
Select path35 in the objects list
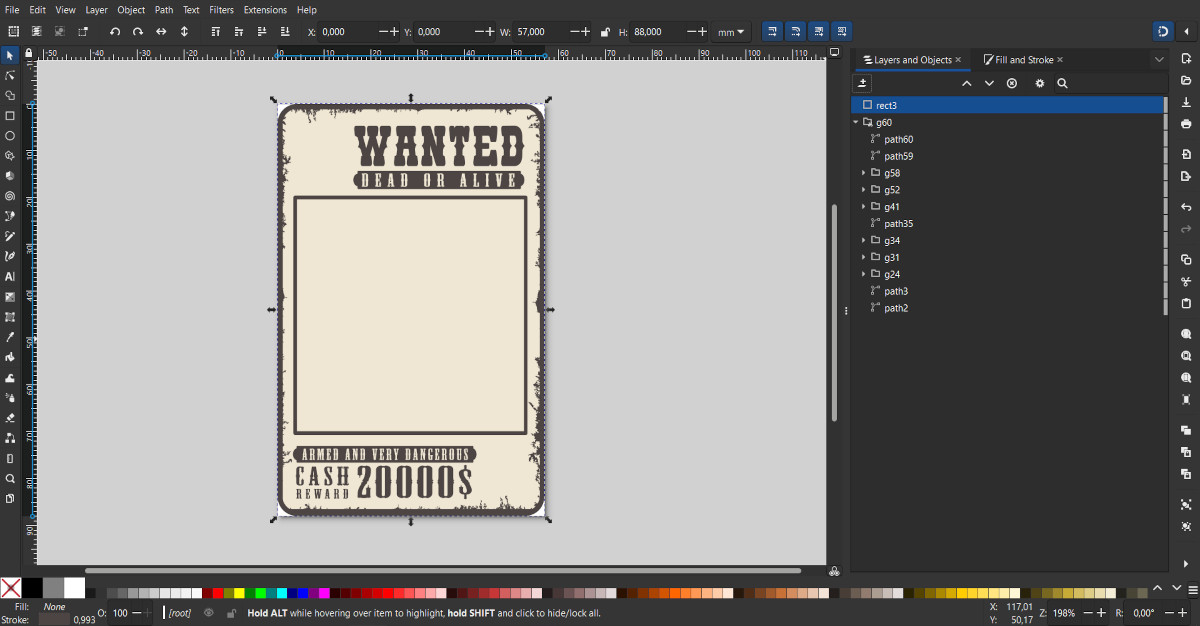coord(898,224)
